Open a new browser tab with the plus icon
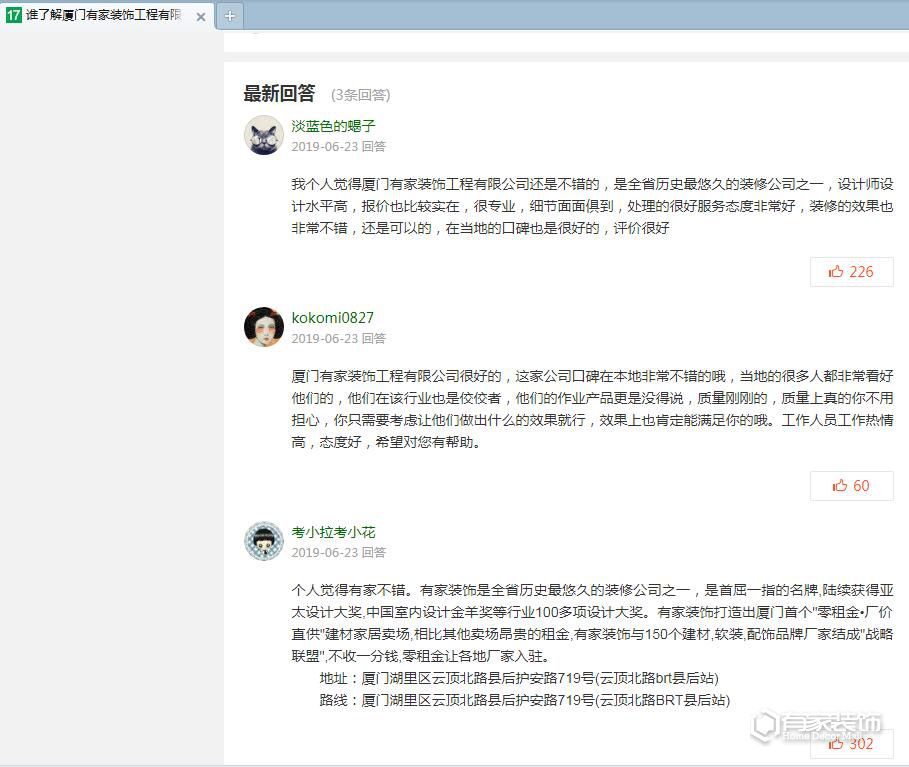Image resolution: width=909 pixels, height=767 pixels. 231,16
